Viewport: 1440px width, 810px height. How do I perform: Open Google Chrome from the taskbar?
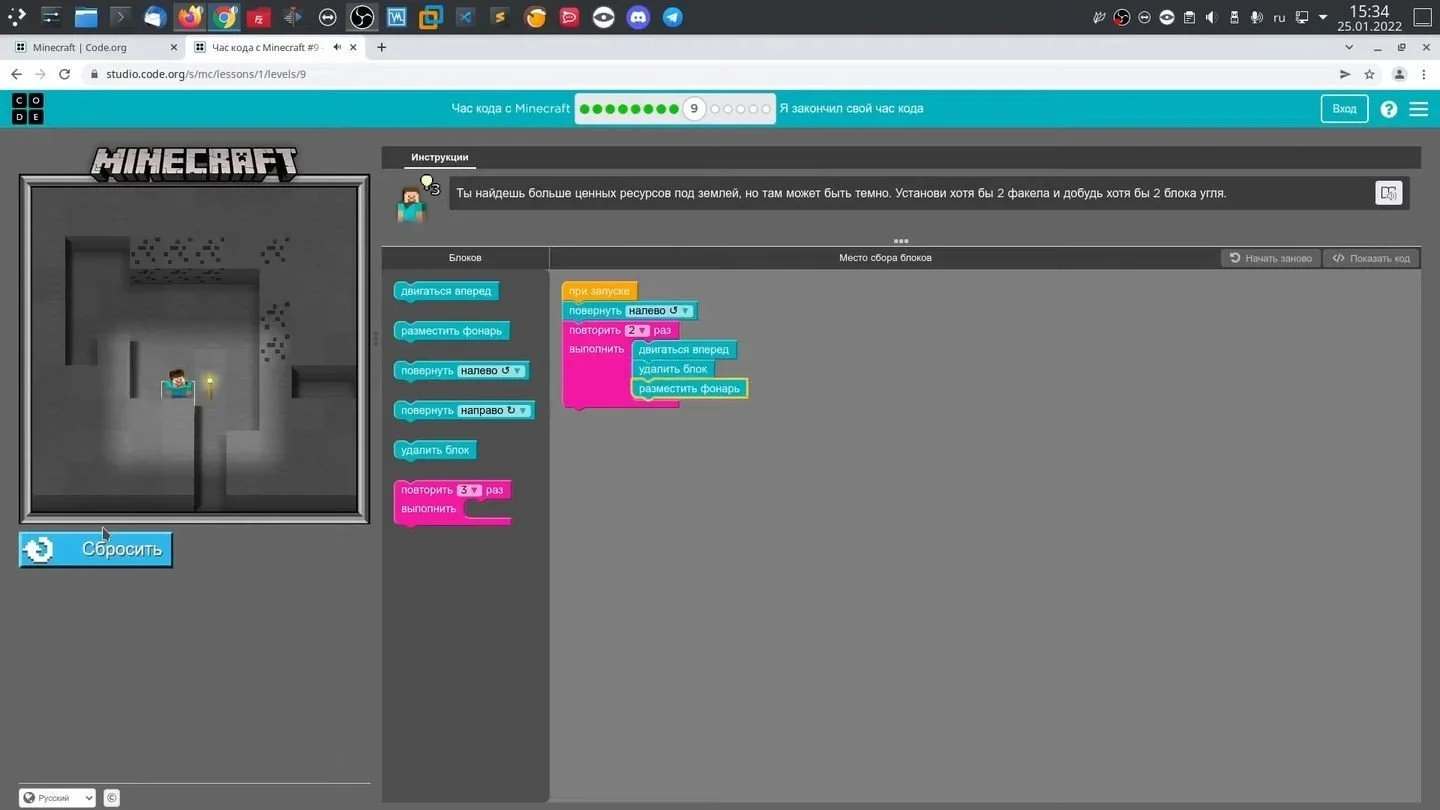click(x=225, y=17)
